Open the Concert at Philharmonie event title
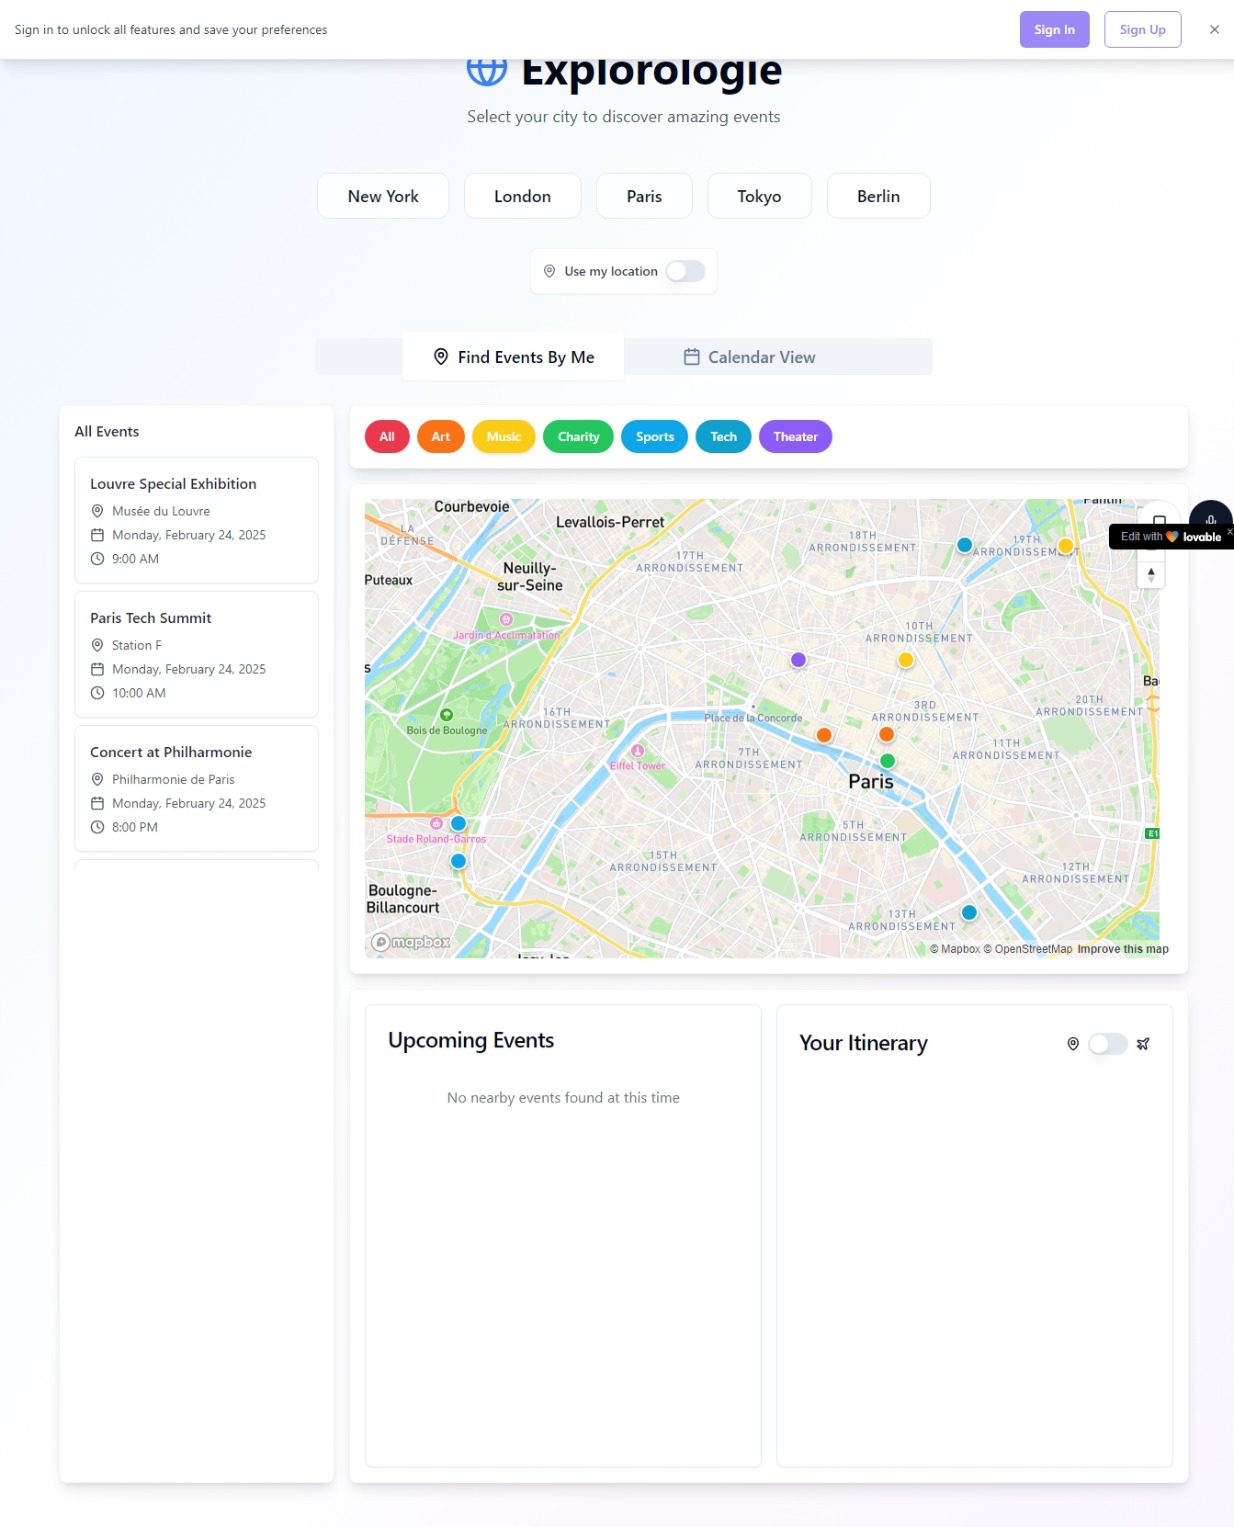Screen dimensions: 1234x1527 coord(171,752)
